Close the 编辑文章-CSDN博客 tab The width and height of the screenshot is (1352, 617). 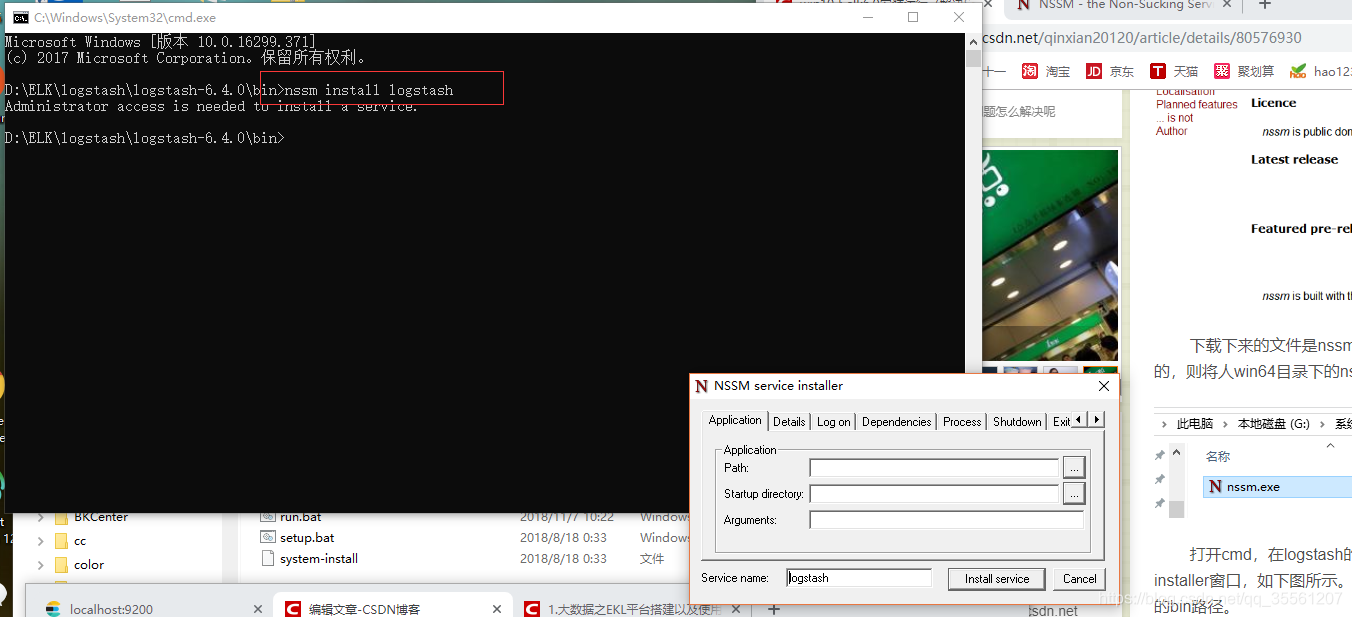click(x=497, y=609)
